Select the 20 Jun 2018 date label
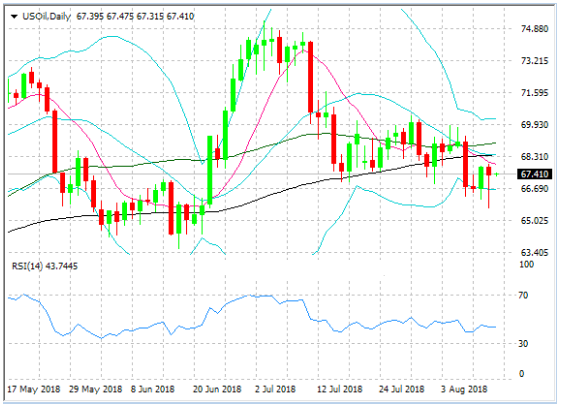The height and width of the screenshot is (407, 562). [217, 389]
